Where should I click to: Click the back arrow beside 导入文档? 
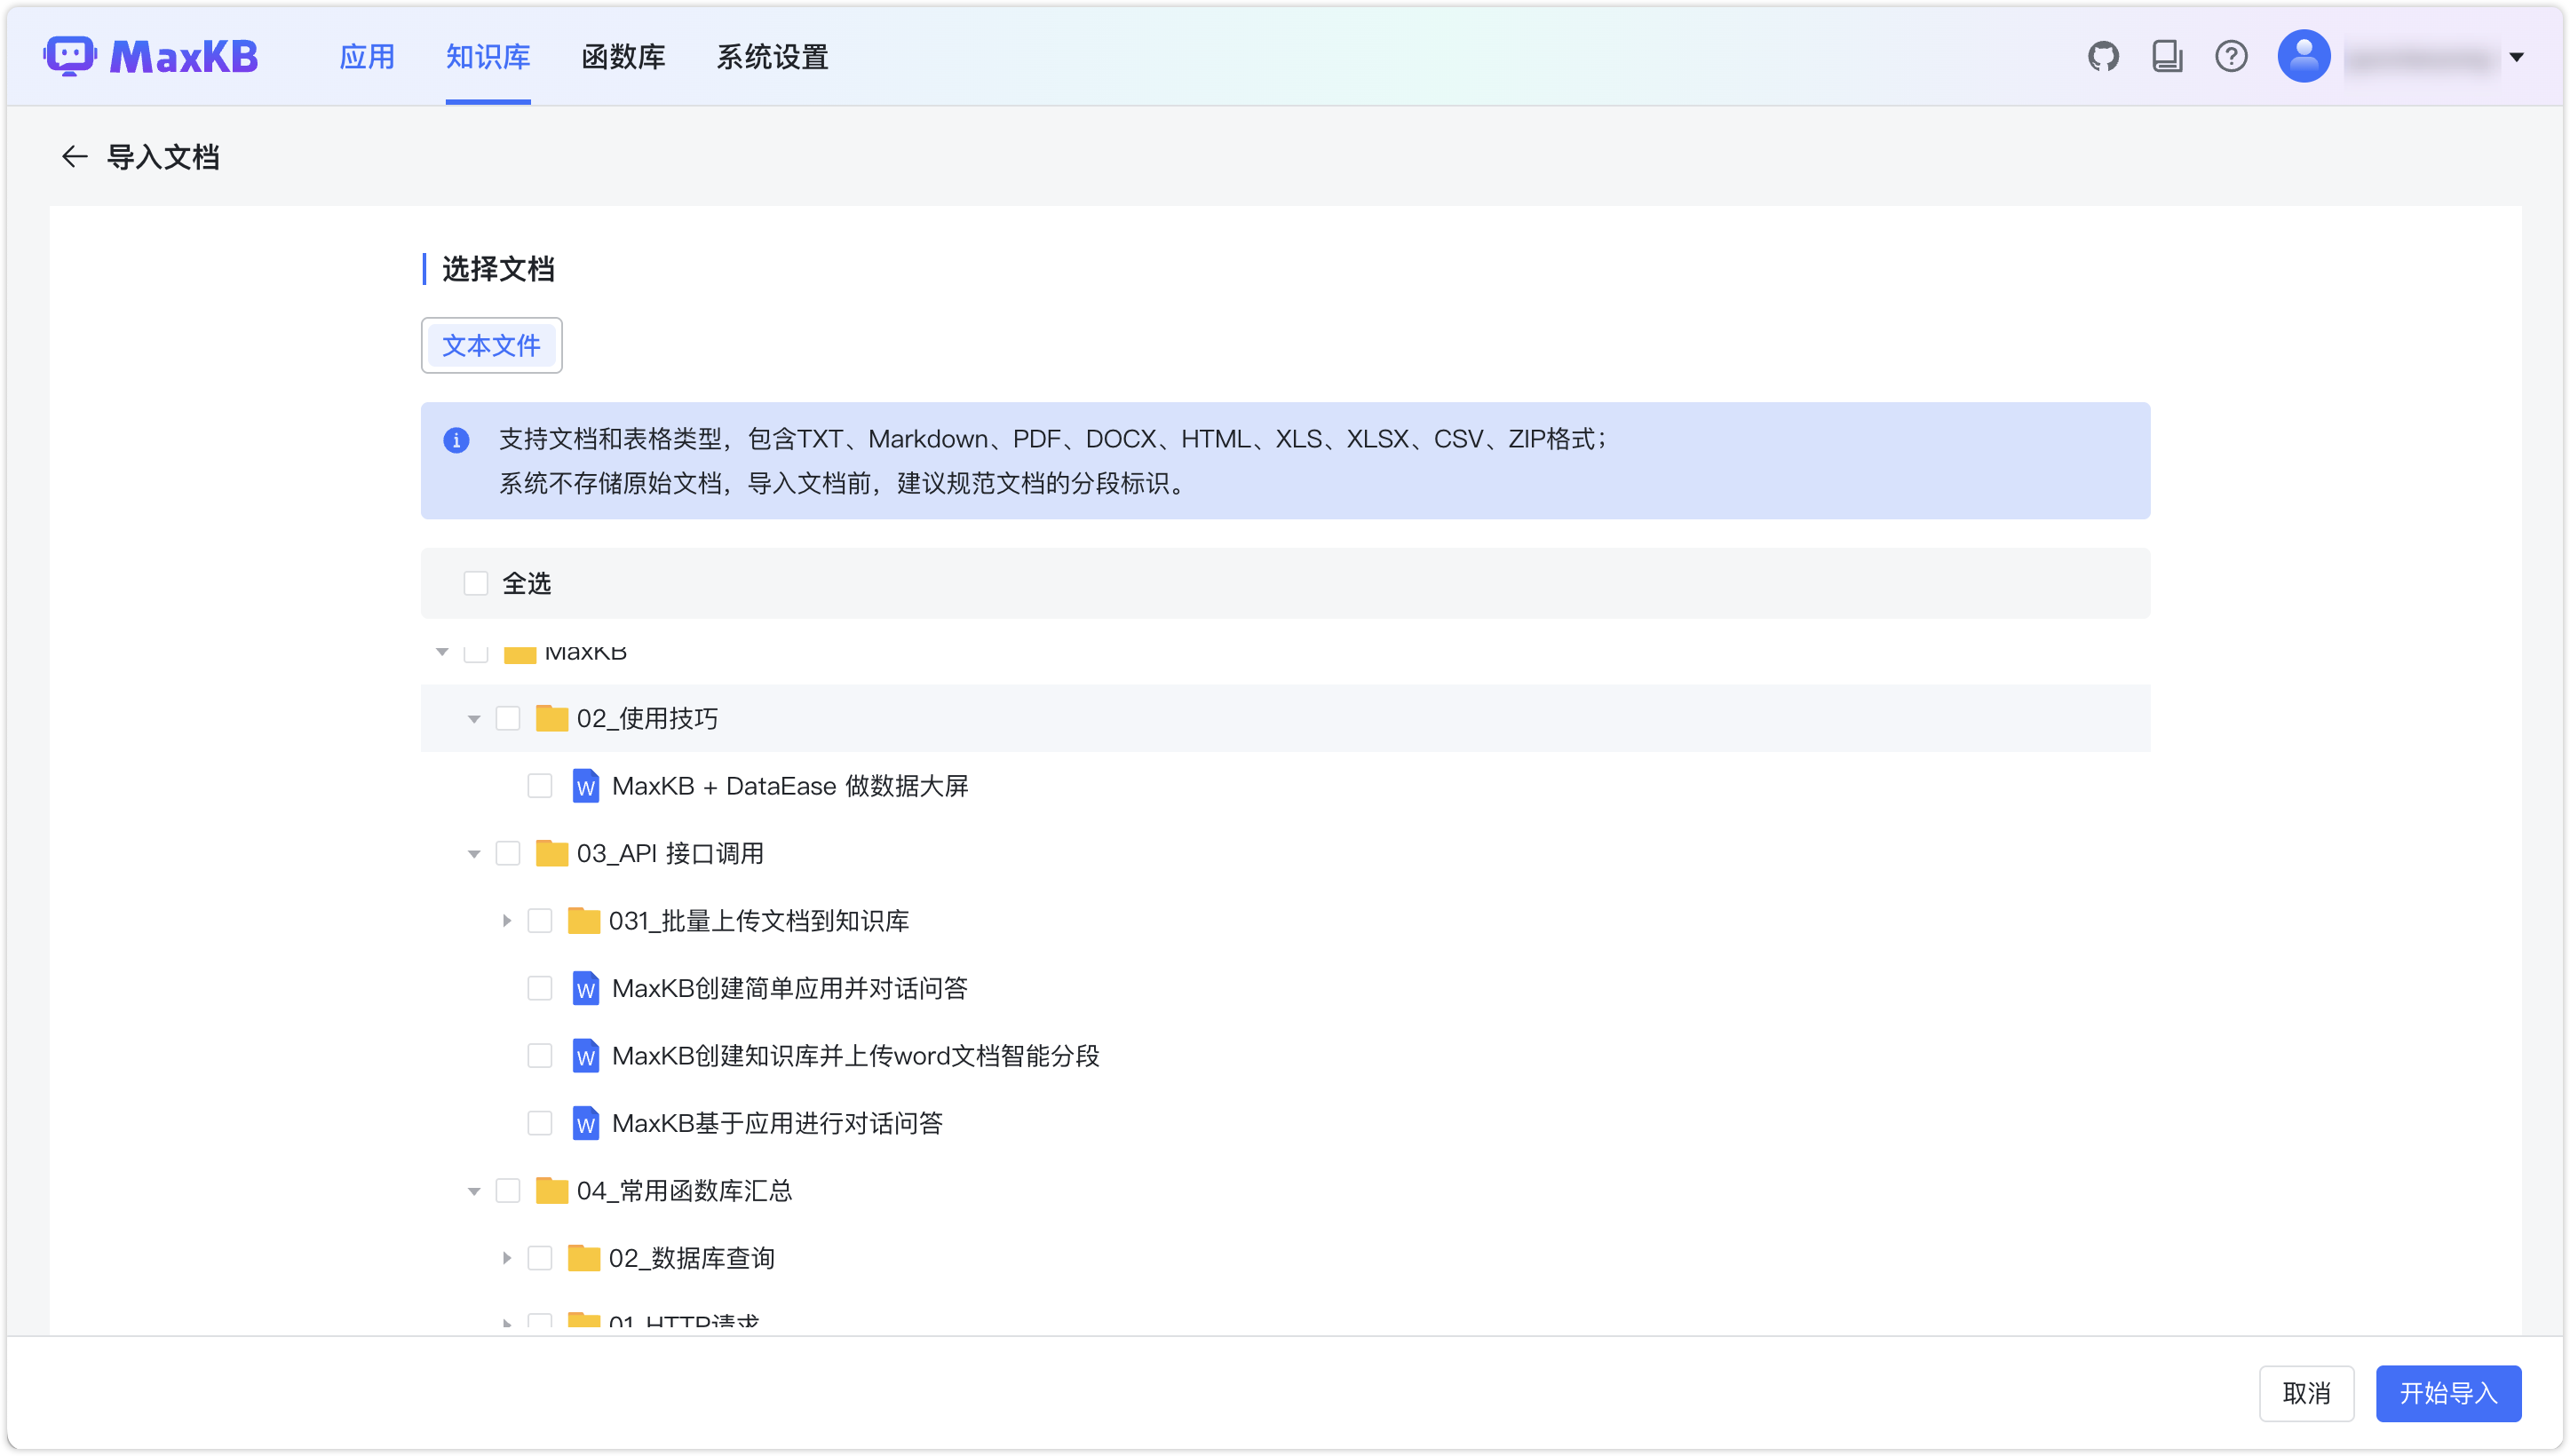pyautogui.click(x=74, y=156)
